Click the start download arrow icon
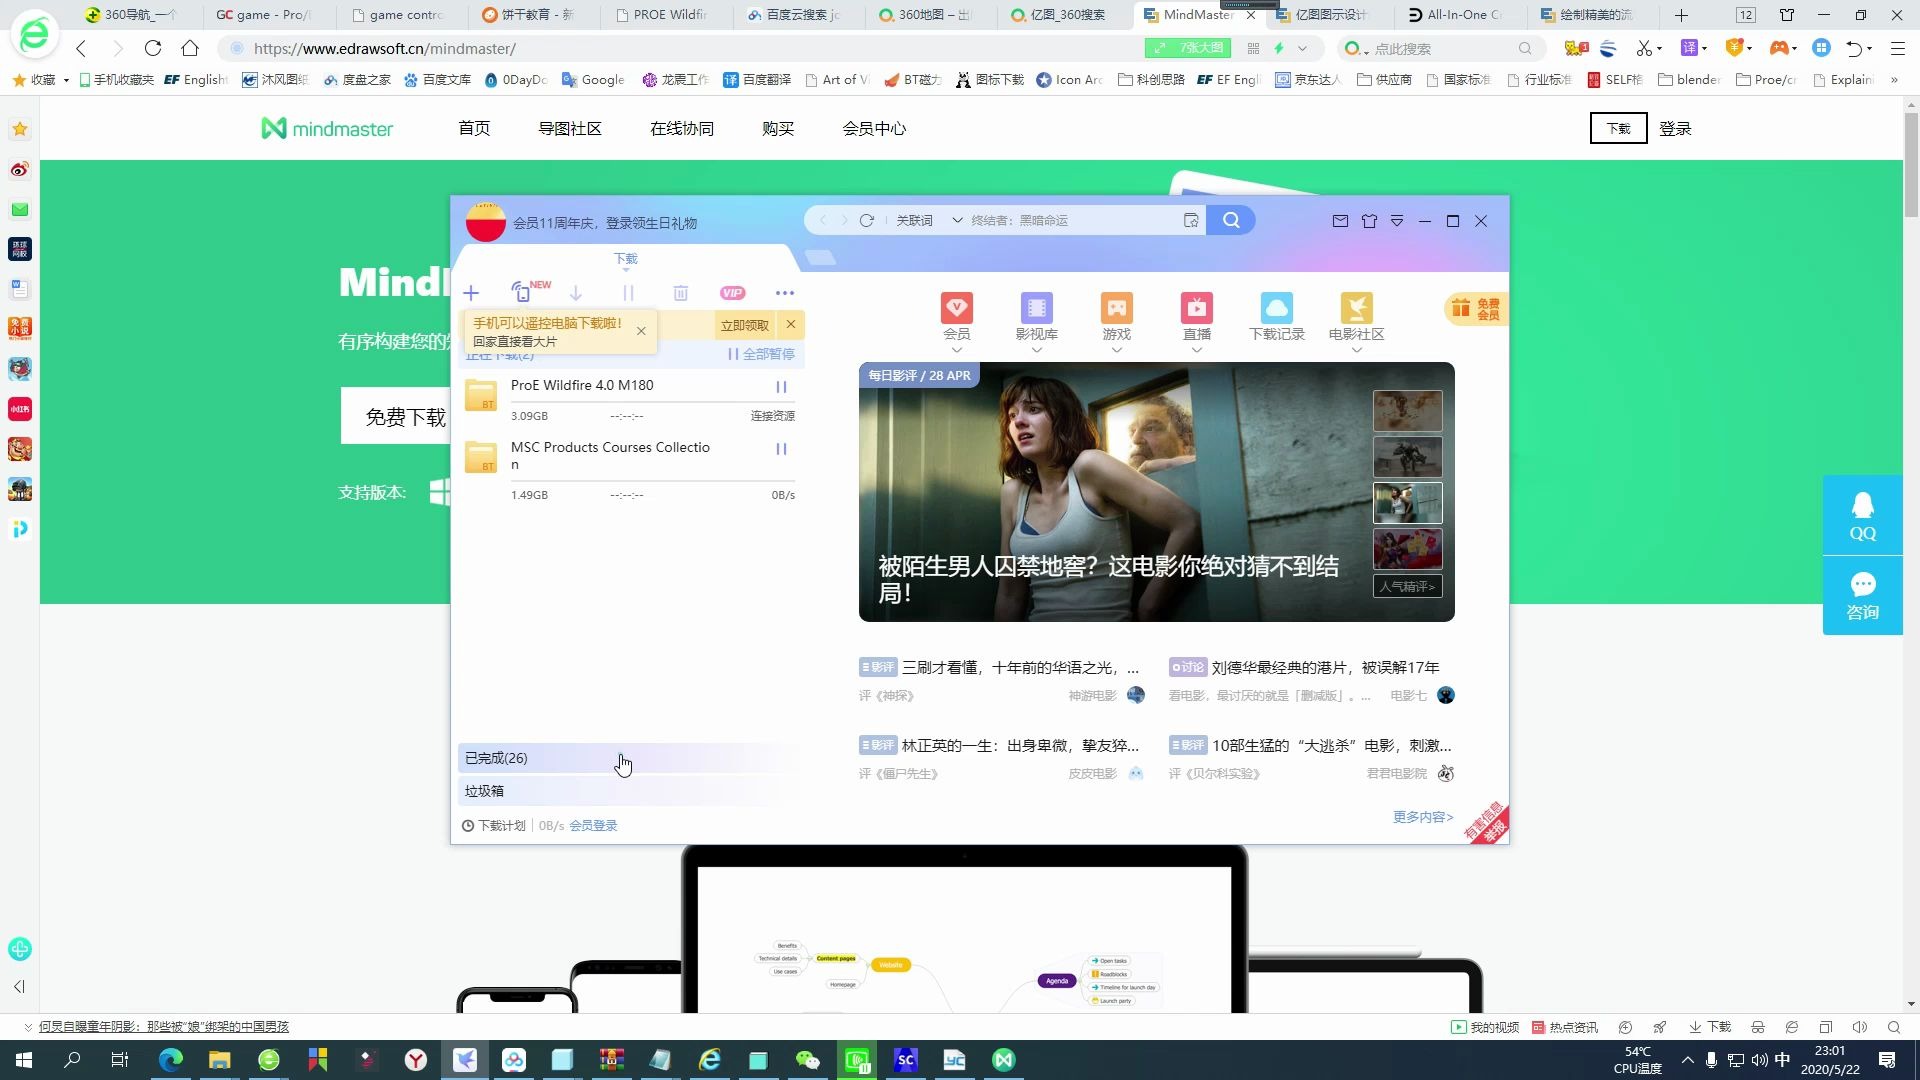Image resolution: width=1920 pixels, height=1080 pixels. pos(576,293)
